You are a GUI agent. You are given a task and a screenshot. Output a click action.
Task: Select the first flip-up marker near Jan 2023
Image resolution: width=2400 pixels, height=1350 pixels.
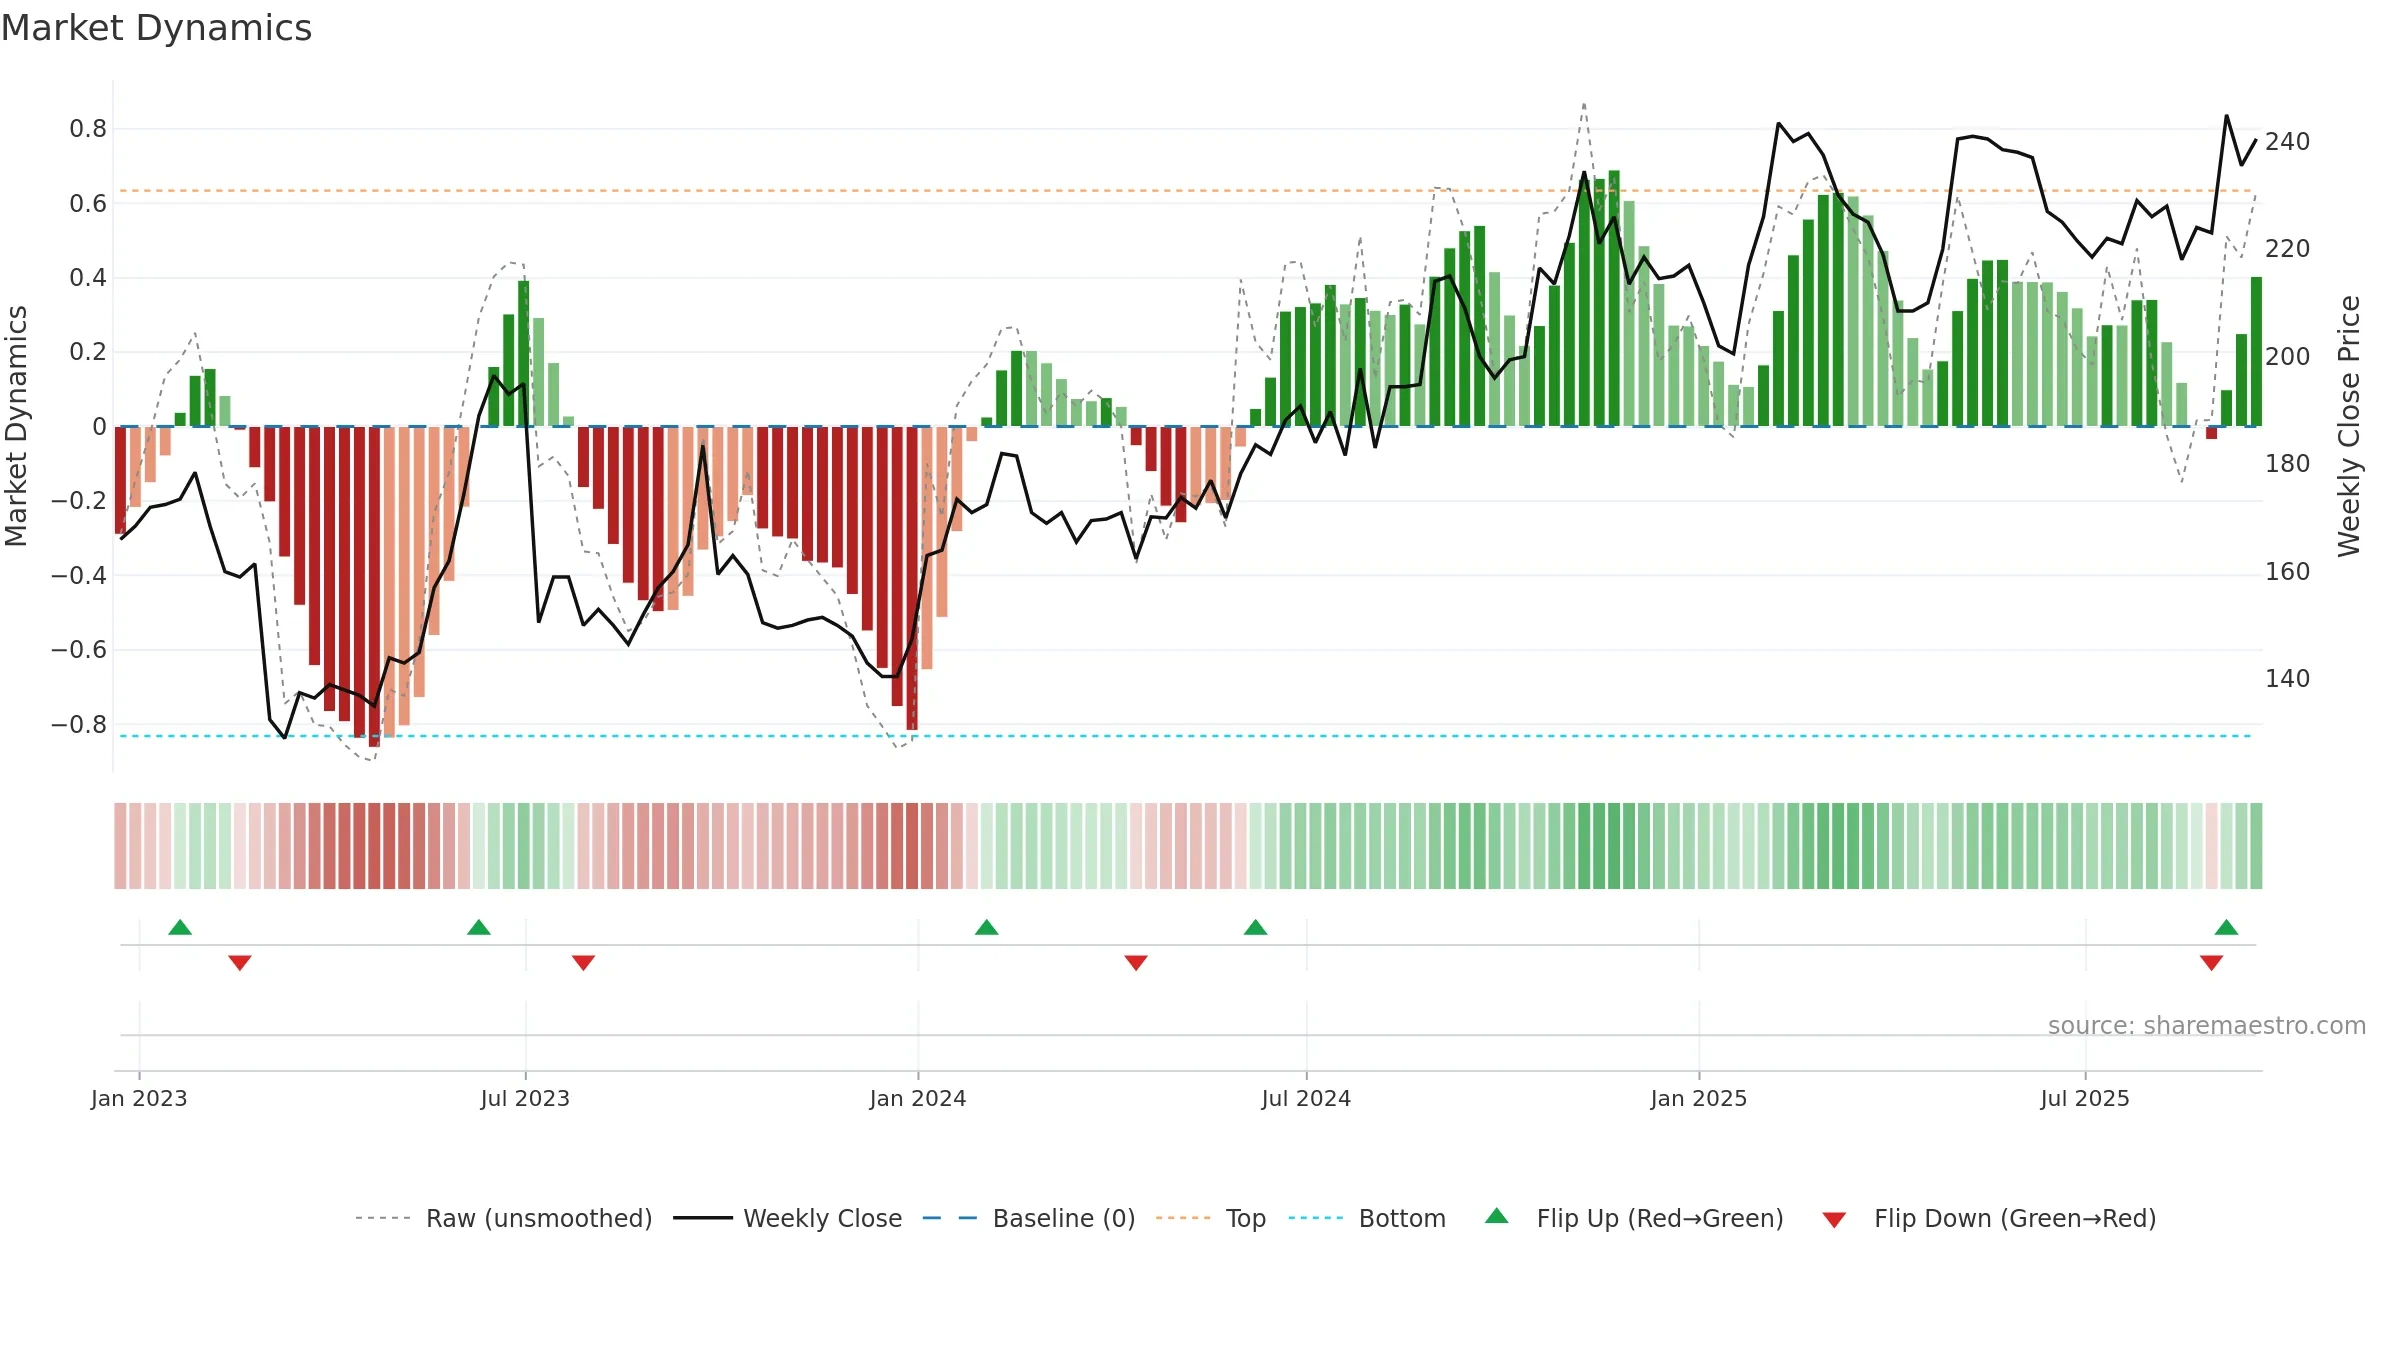(x=180, y=927)
